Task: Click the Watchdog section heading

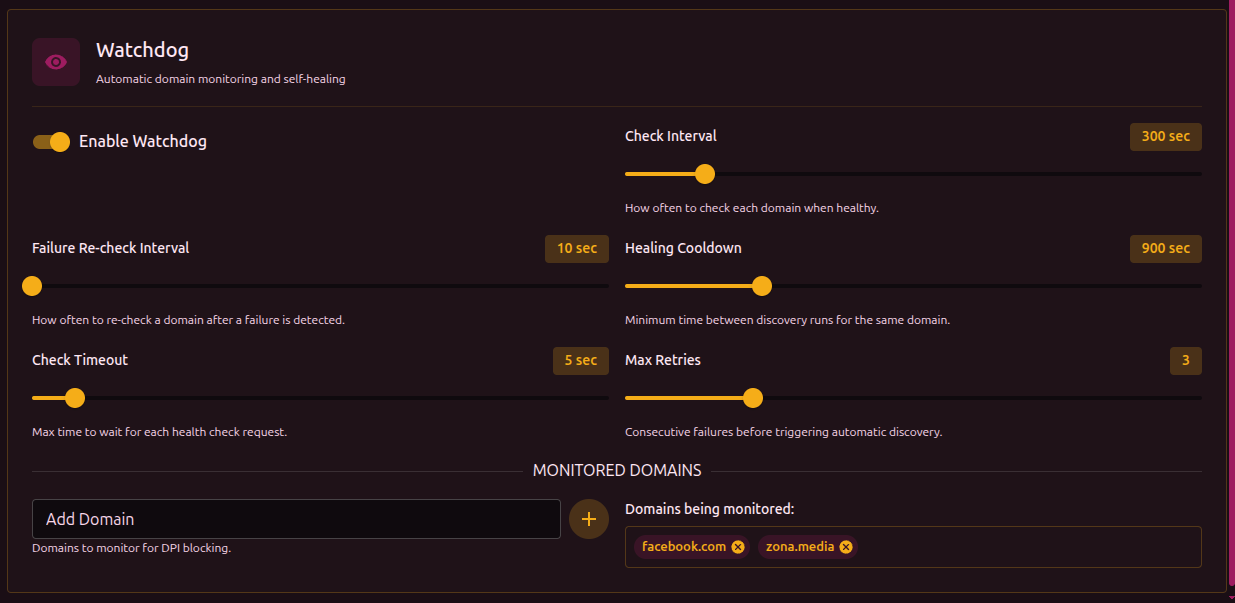Action: pyautogui.click(x=142, y=50)
